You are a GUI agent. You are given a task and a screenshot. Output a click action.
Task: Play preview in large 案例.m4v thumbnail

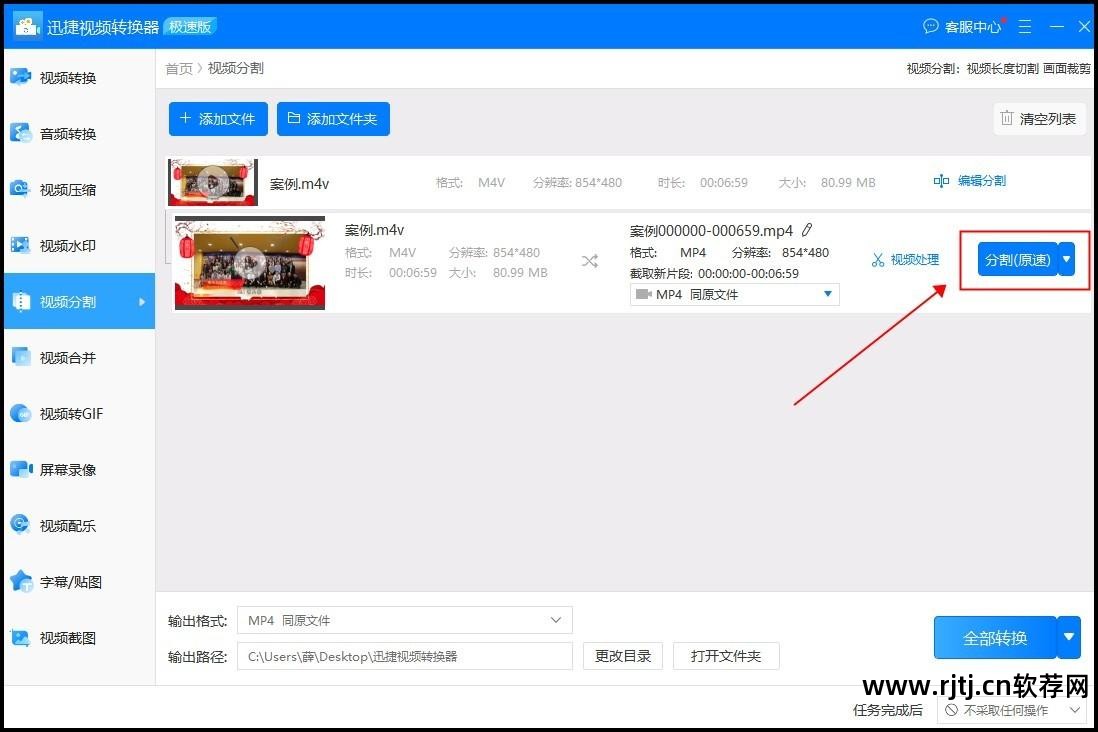[249, 263]
